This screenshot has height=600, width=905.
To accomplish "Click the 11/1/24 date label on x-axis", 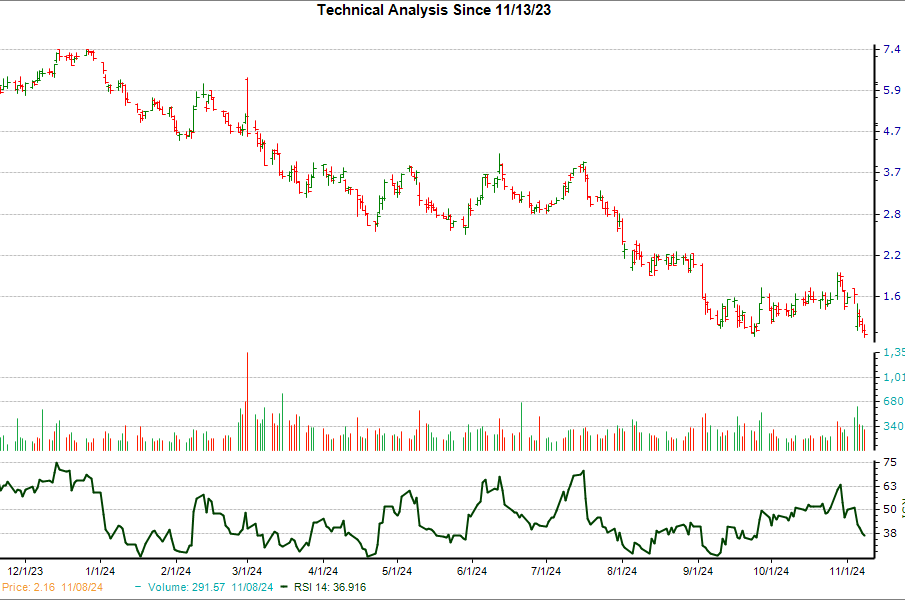I will click(x=848, y=571).
